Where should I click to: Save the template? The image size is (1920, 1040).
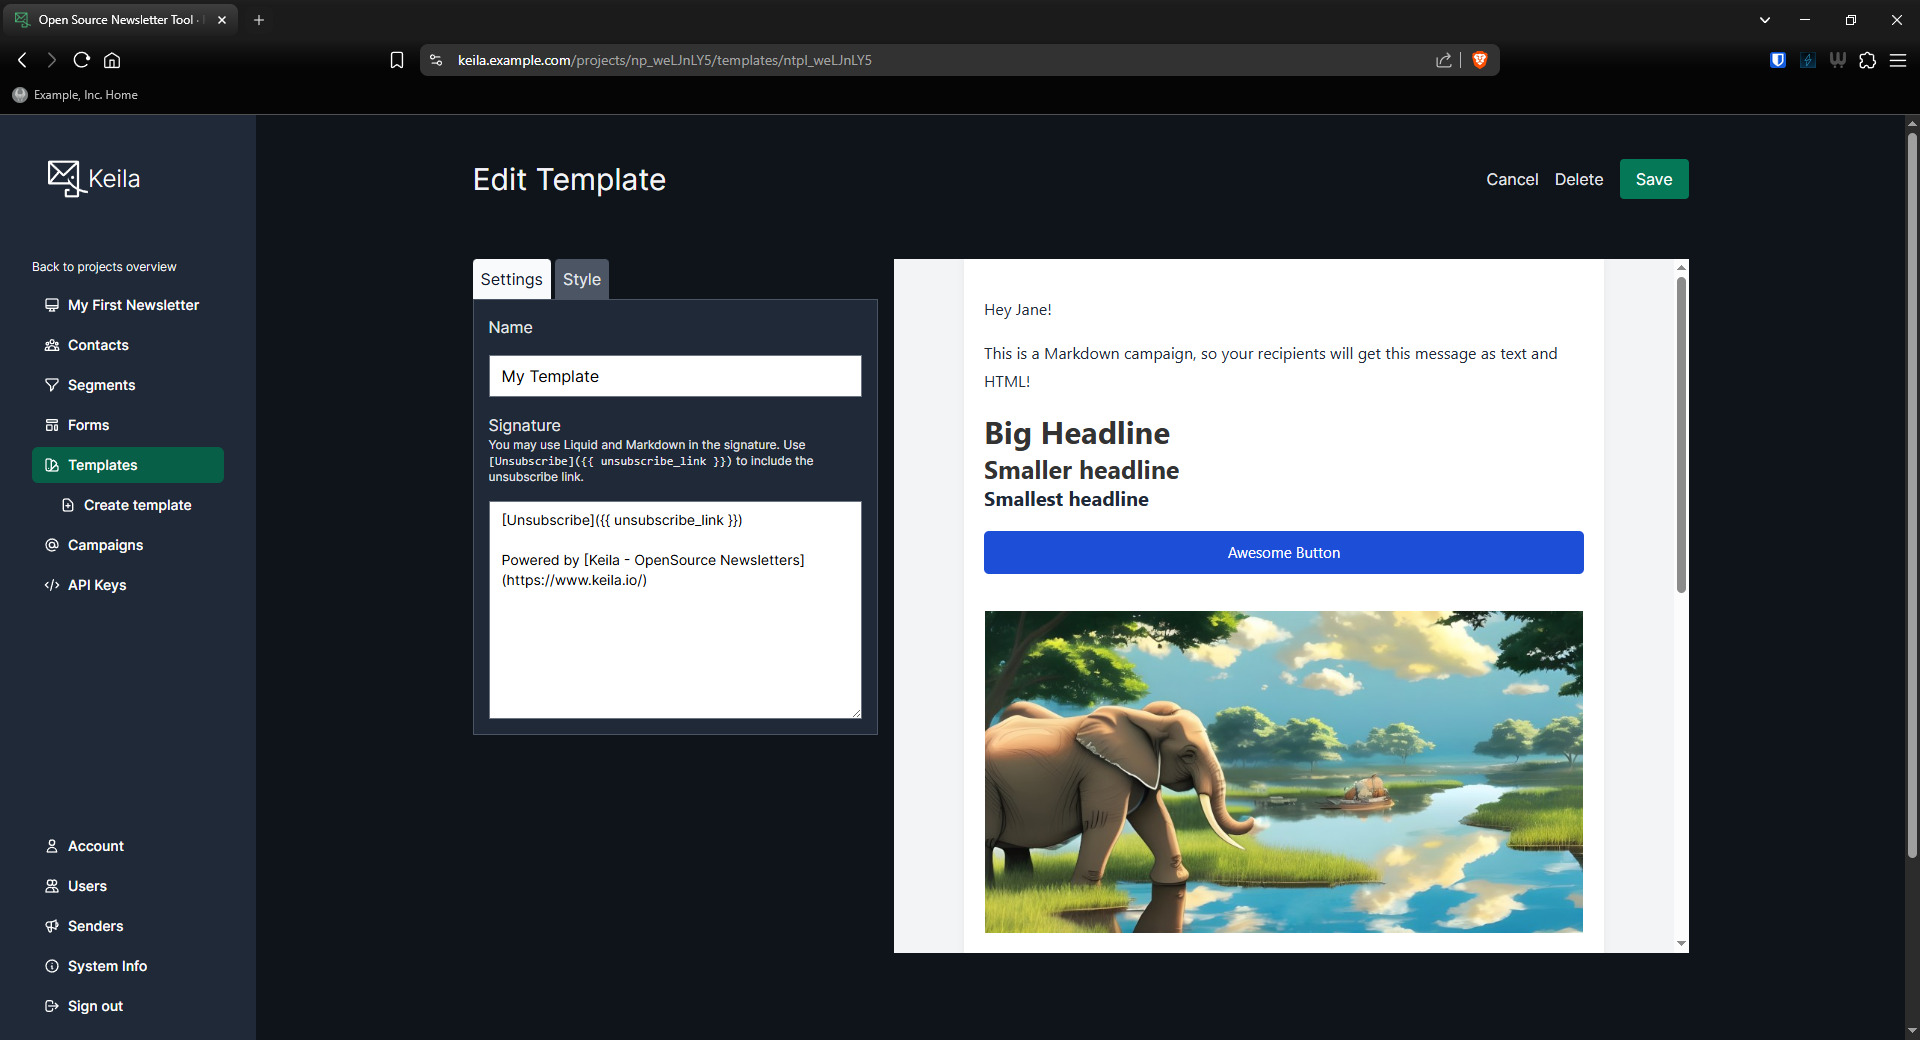tap(1653, 179)
